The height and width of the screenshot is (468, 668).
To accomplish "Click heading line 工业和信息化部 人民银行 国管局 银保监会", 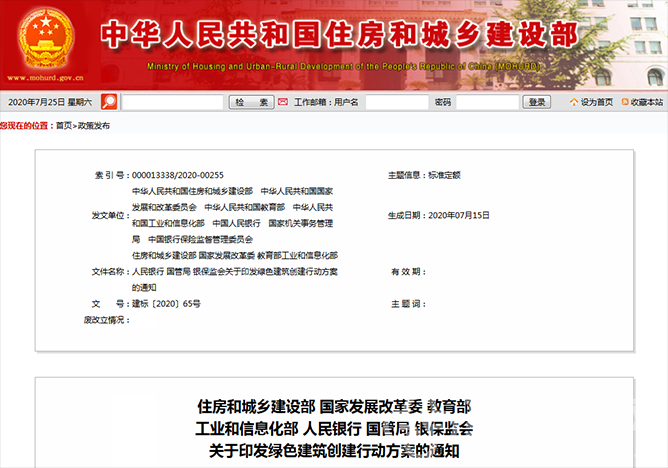I will (x=334, y=429).
